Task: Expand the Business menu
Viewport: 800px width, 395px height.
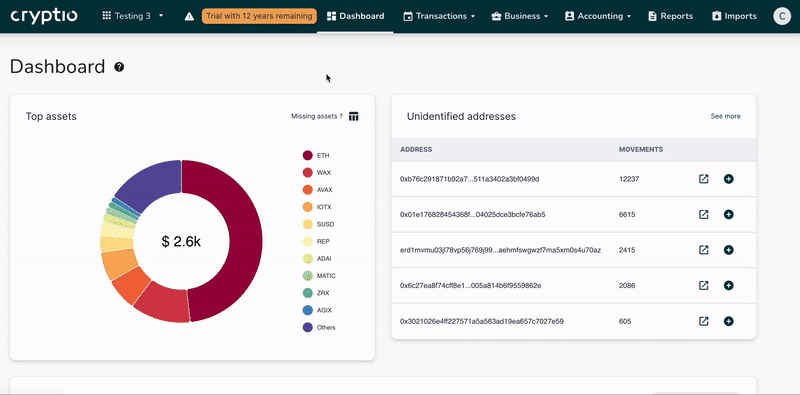Action: point(519,16)
